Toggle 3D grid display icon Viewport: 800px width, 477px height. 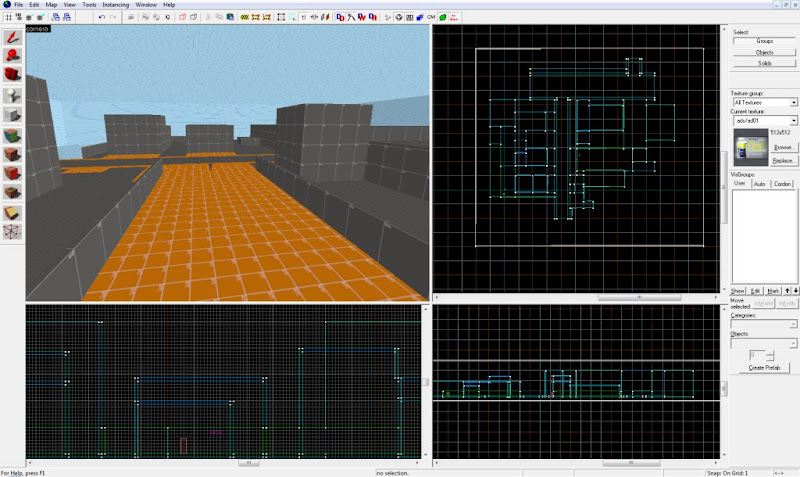[19, 17]
